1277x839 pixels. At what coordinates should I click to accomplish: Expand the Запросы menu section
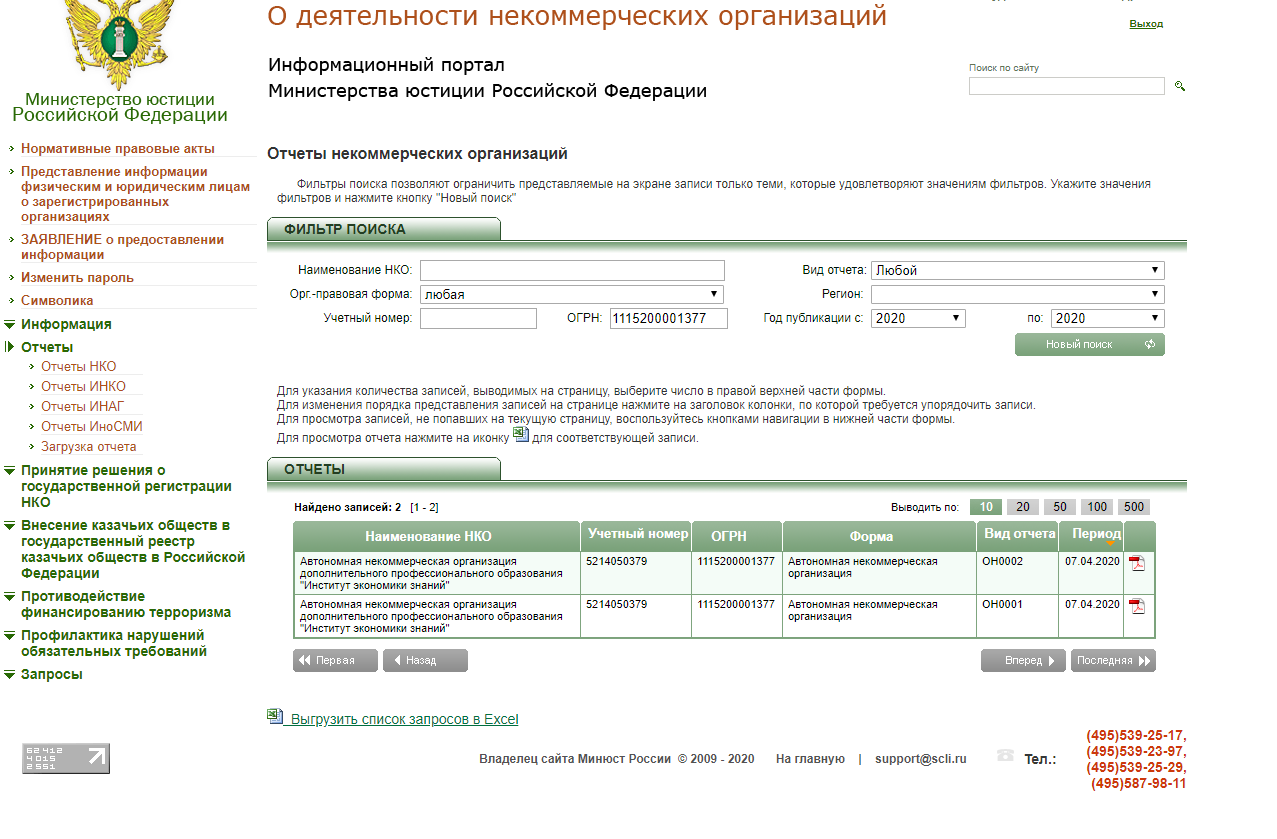[52, 674]
